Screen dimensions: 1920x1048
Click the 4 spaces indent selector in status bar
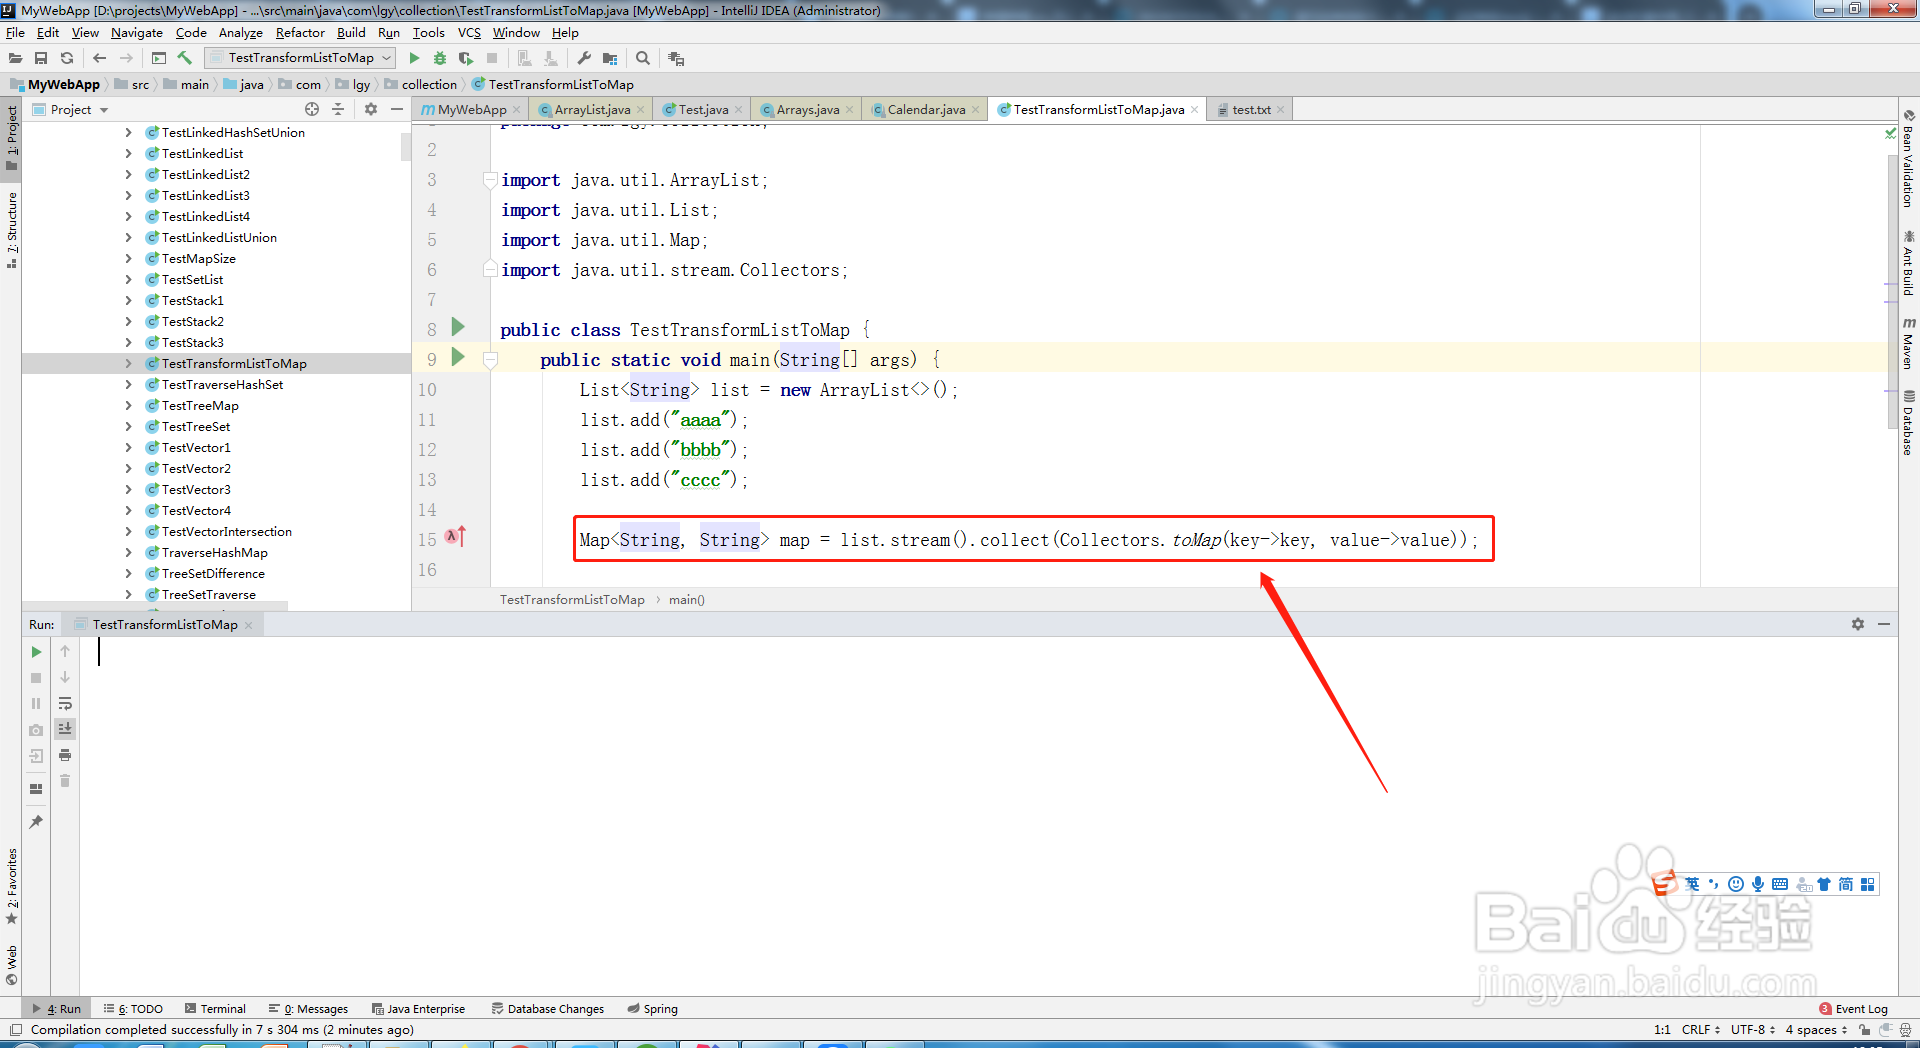click(x=1816, y=1030)
